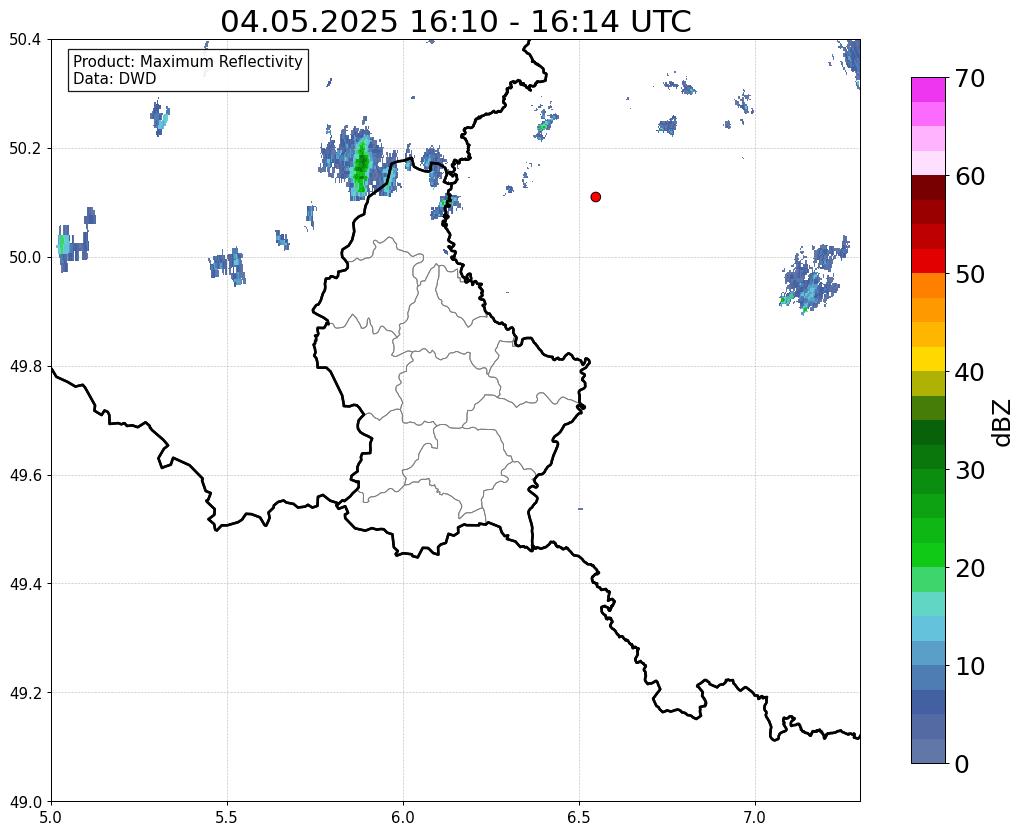Click longitude label 5.5 on x-axis
This screenshot has width=1023, height=834.
coord(227,818)
